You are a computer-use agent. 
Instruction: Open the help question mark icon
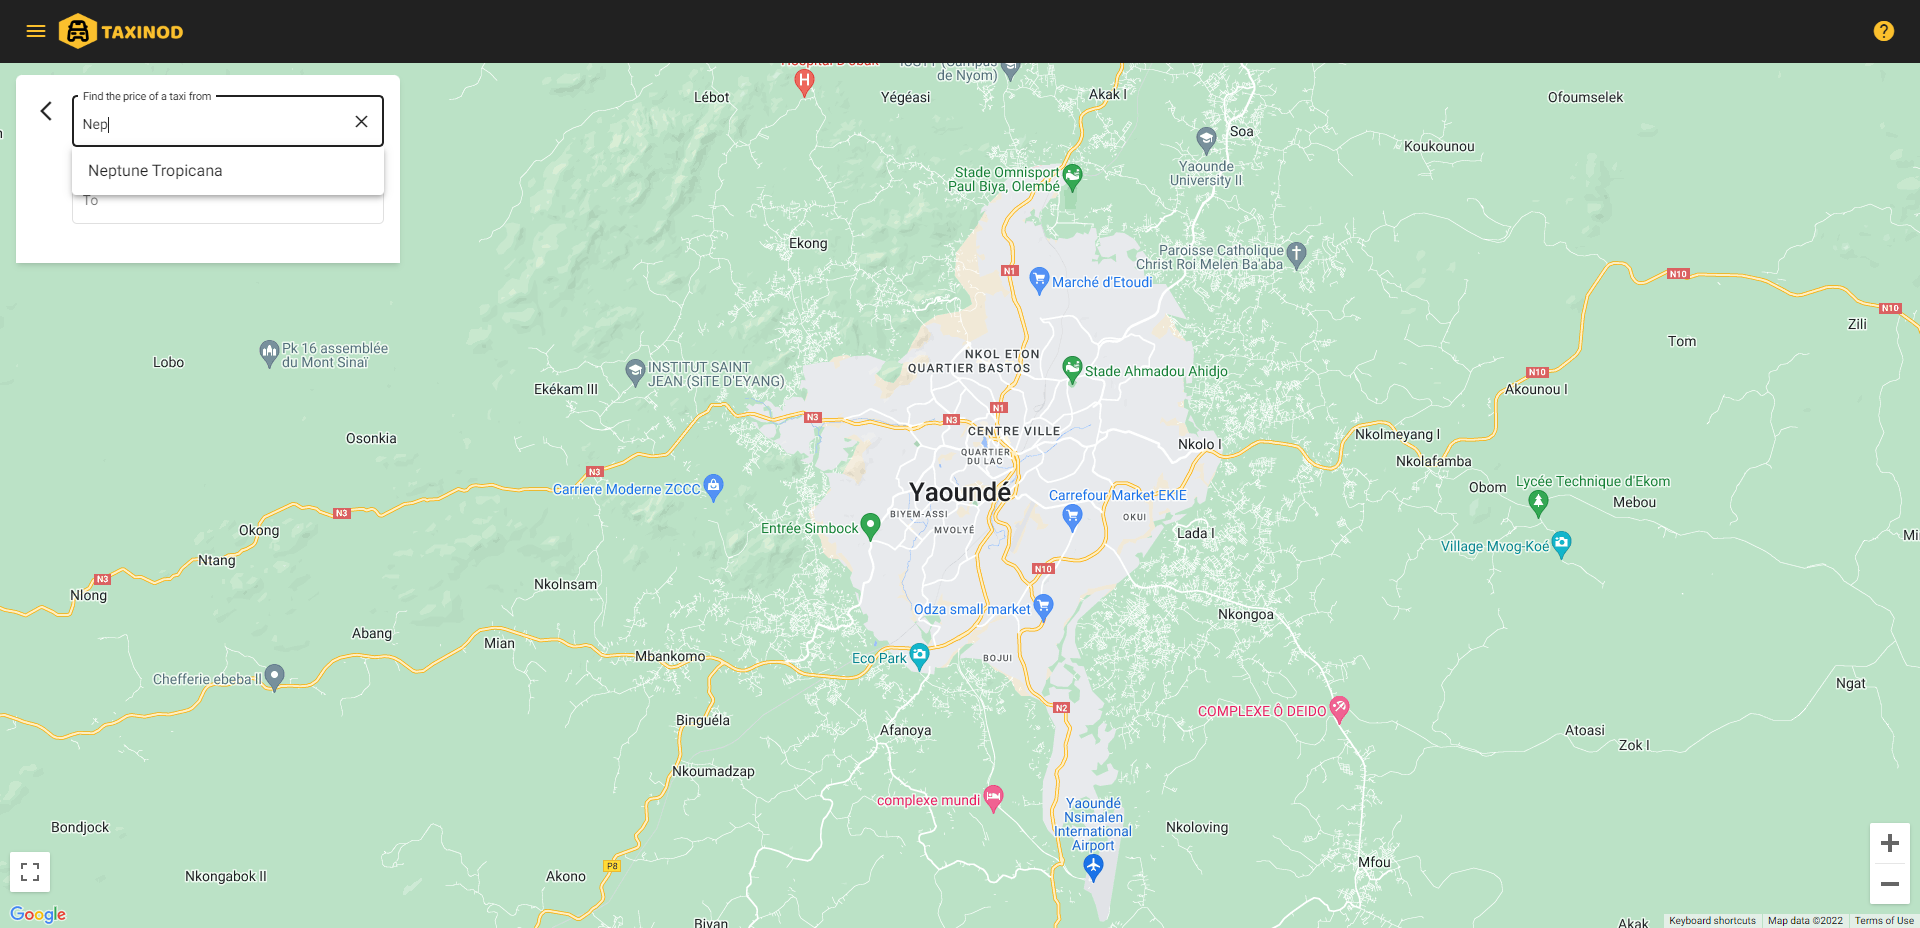click(x=1883, y=31)
